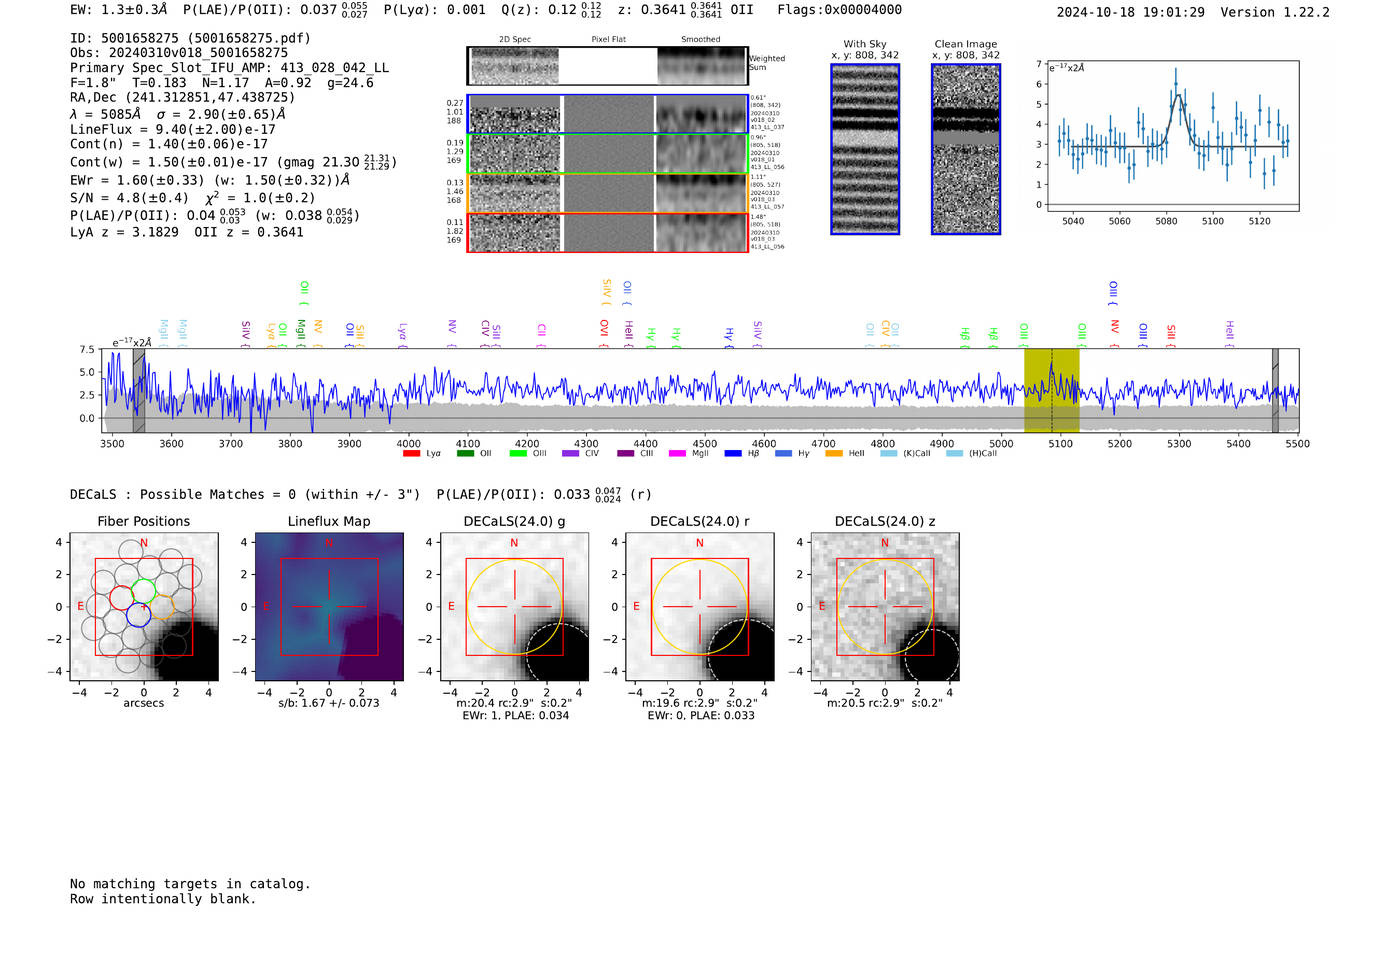1400x953 pixels.
Task: Click the Pixel Flat column heading
Action: (x=608, y=40)
